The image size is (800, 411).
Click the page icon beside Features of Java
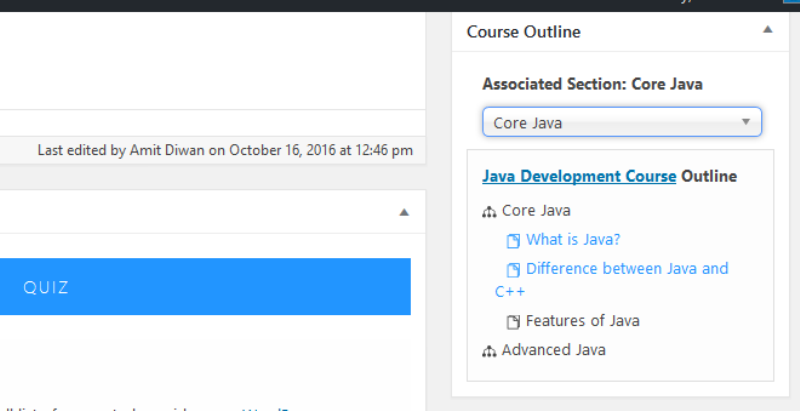tap(513, 322)
